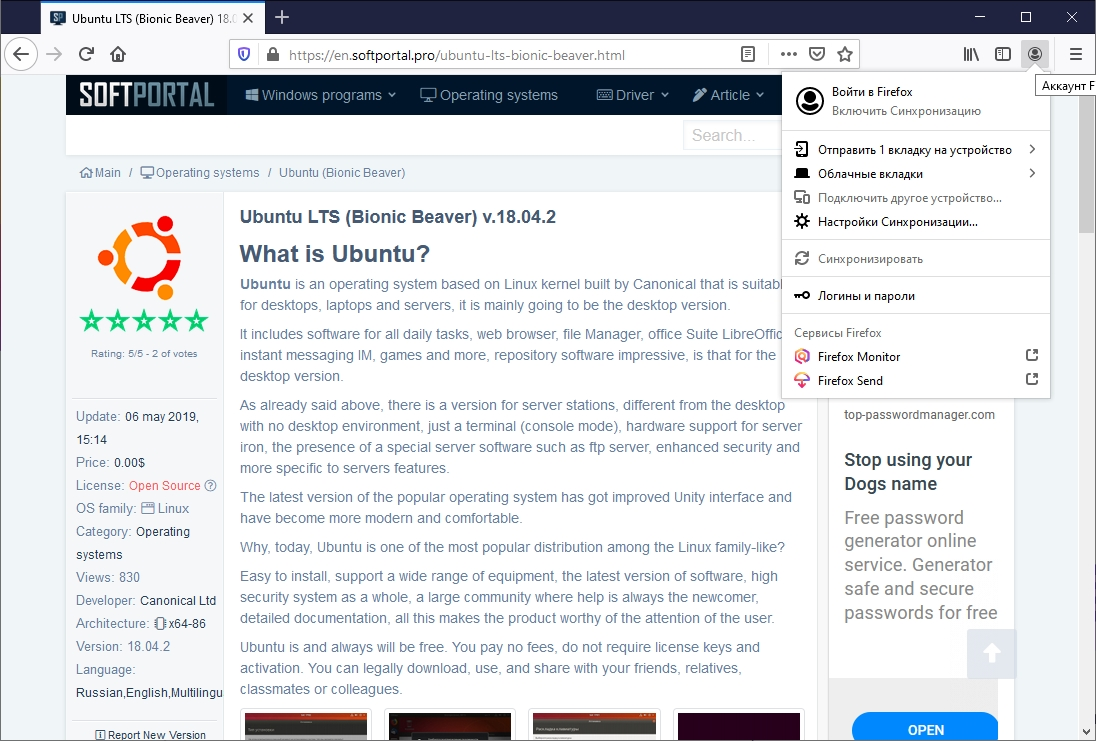Expand Облачные вкладки submenu

coord(916,173)
